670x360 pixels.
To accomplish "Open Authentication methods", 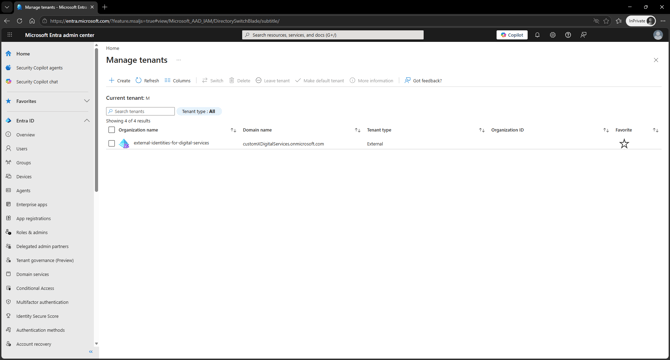I will (x=41, y=330).
